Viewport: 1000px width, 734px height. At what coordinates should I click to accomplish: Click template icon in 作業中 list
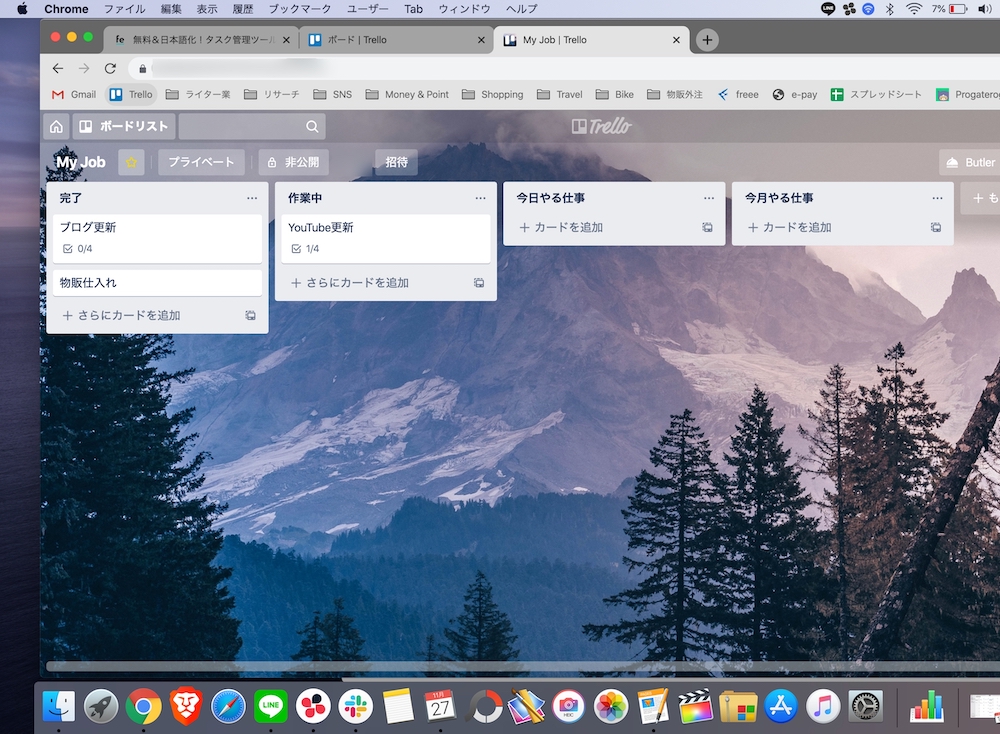(x=479, y=283)
